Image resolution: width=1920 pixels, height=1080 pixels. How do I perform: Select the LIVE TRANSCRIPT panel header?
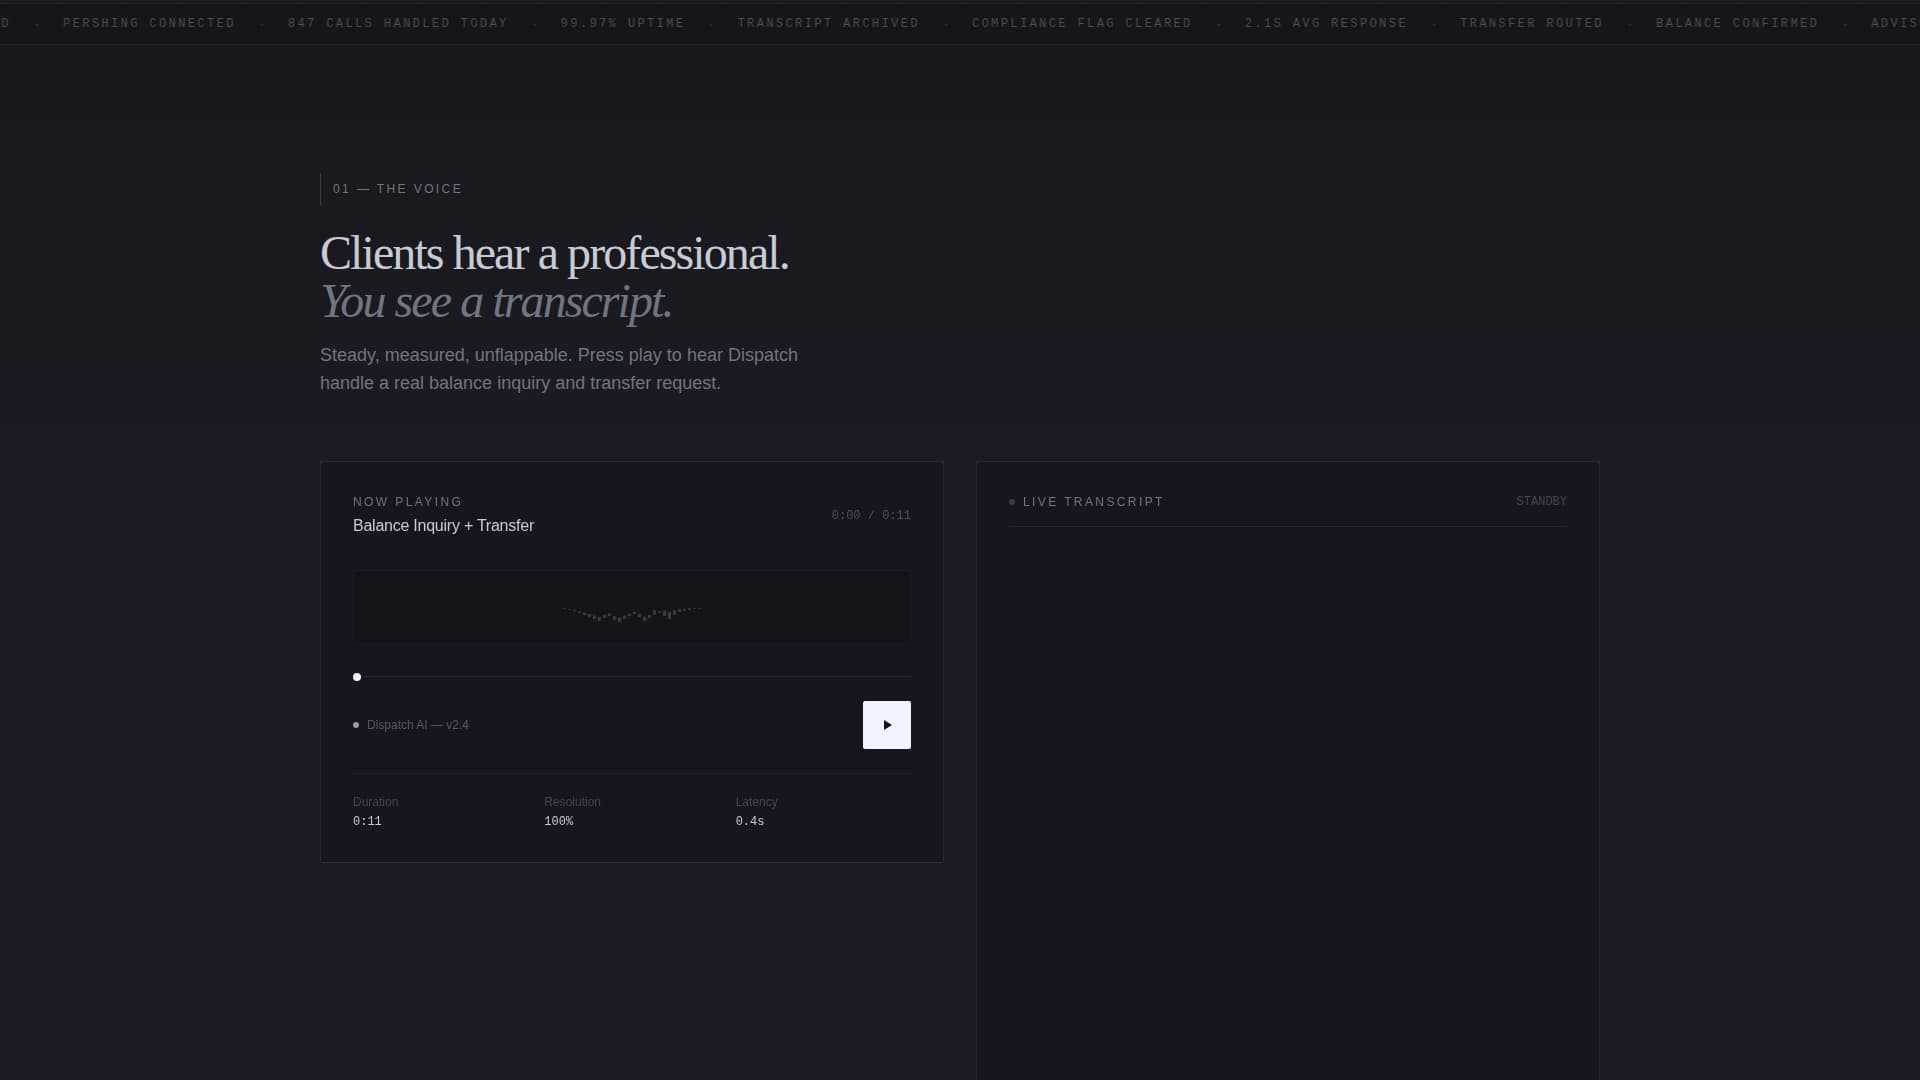[1093, 502]
